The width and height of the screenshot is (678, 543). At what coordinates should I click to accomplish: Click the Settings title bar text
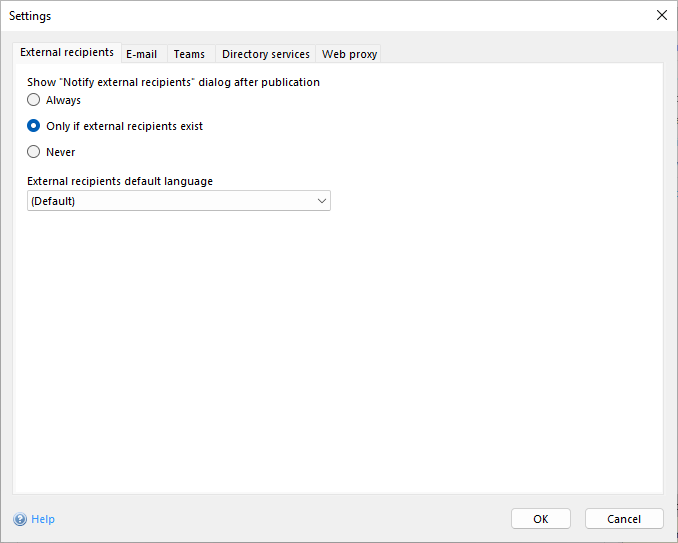click(x=30, y=16)
